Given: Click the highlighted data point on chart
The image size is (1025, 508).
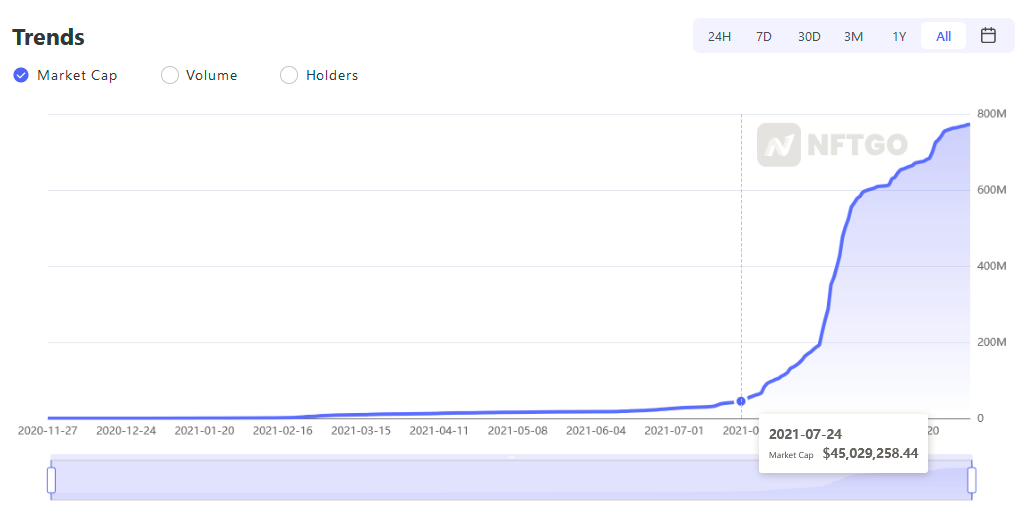Looking at the screenshot, I should click(x=741, y=401).
